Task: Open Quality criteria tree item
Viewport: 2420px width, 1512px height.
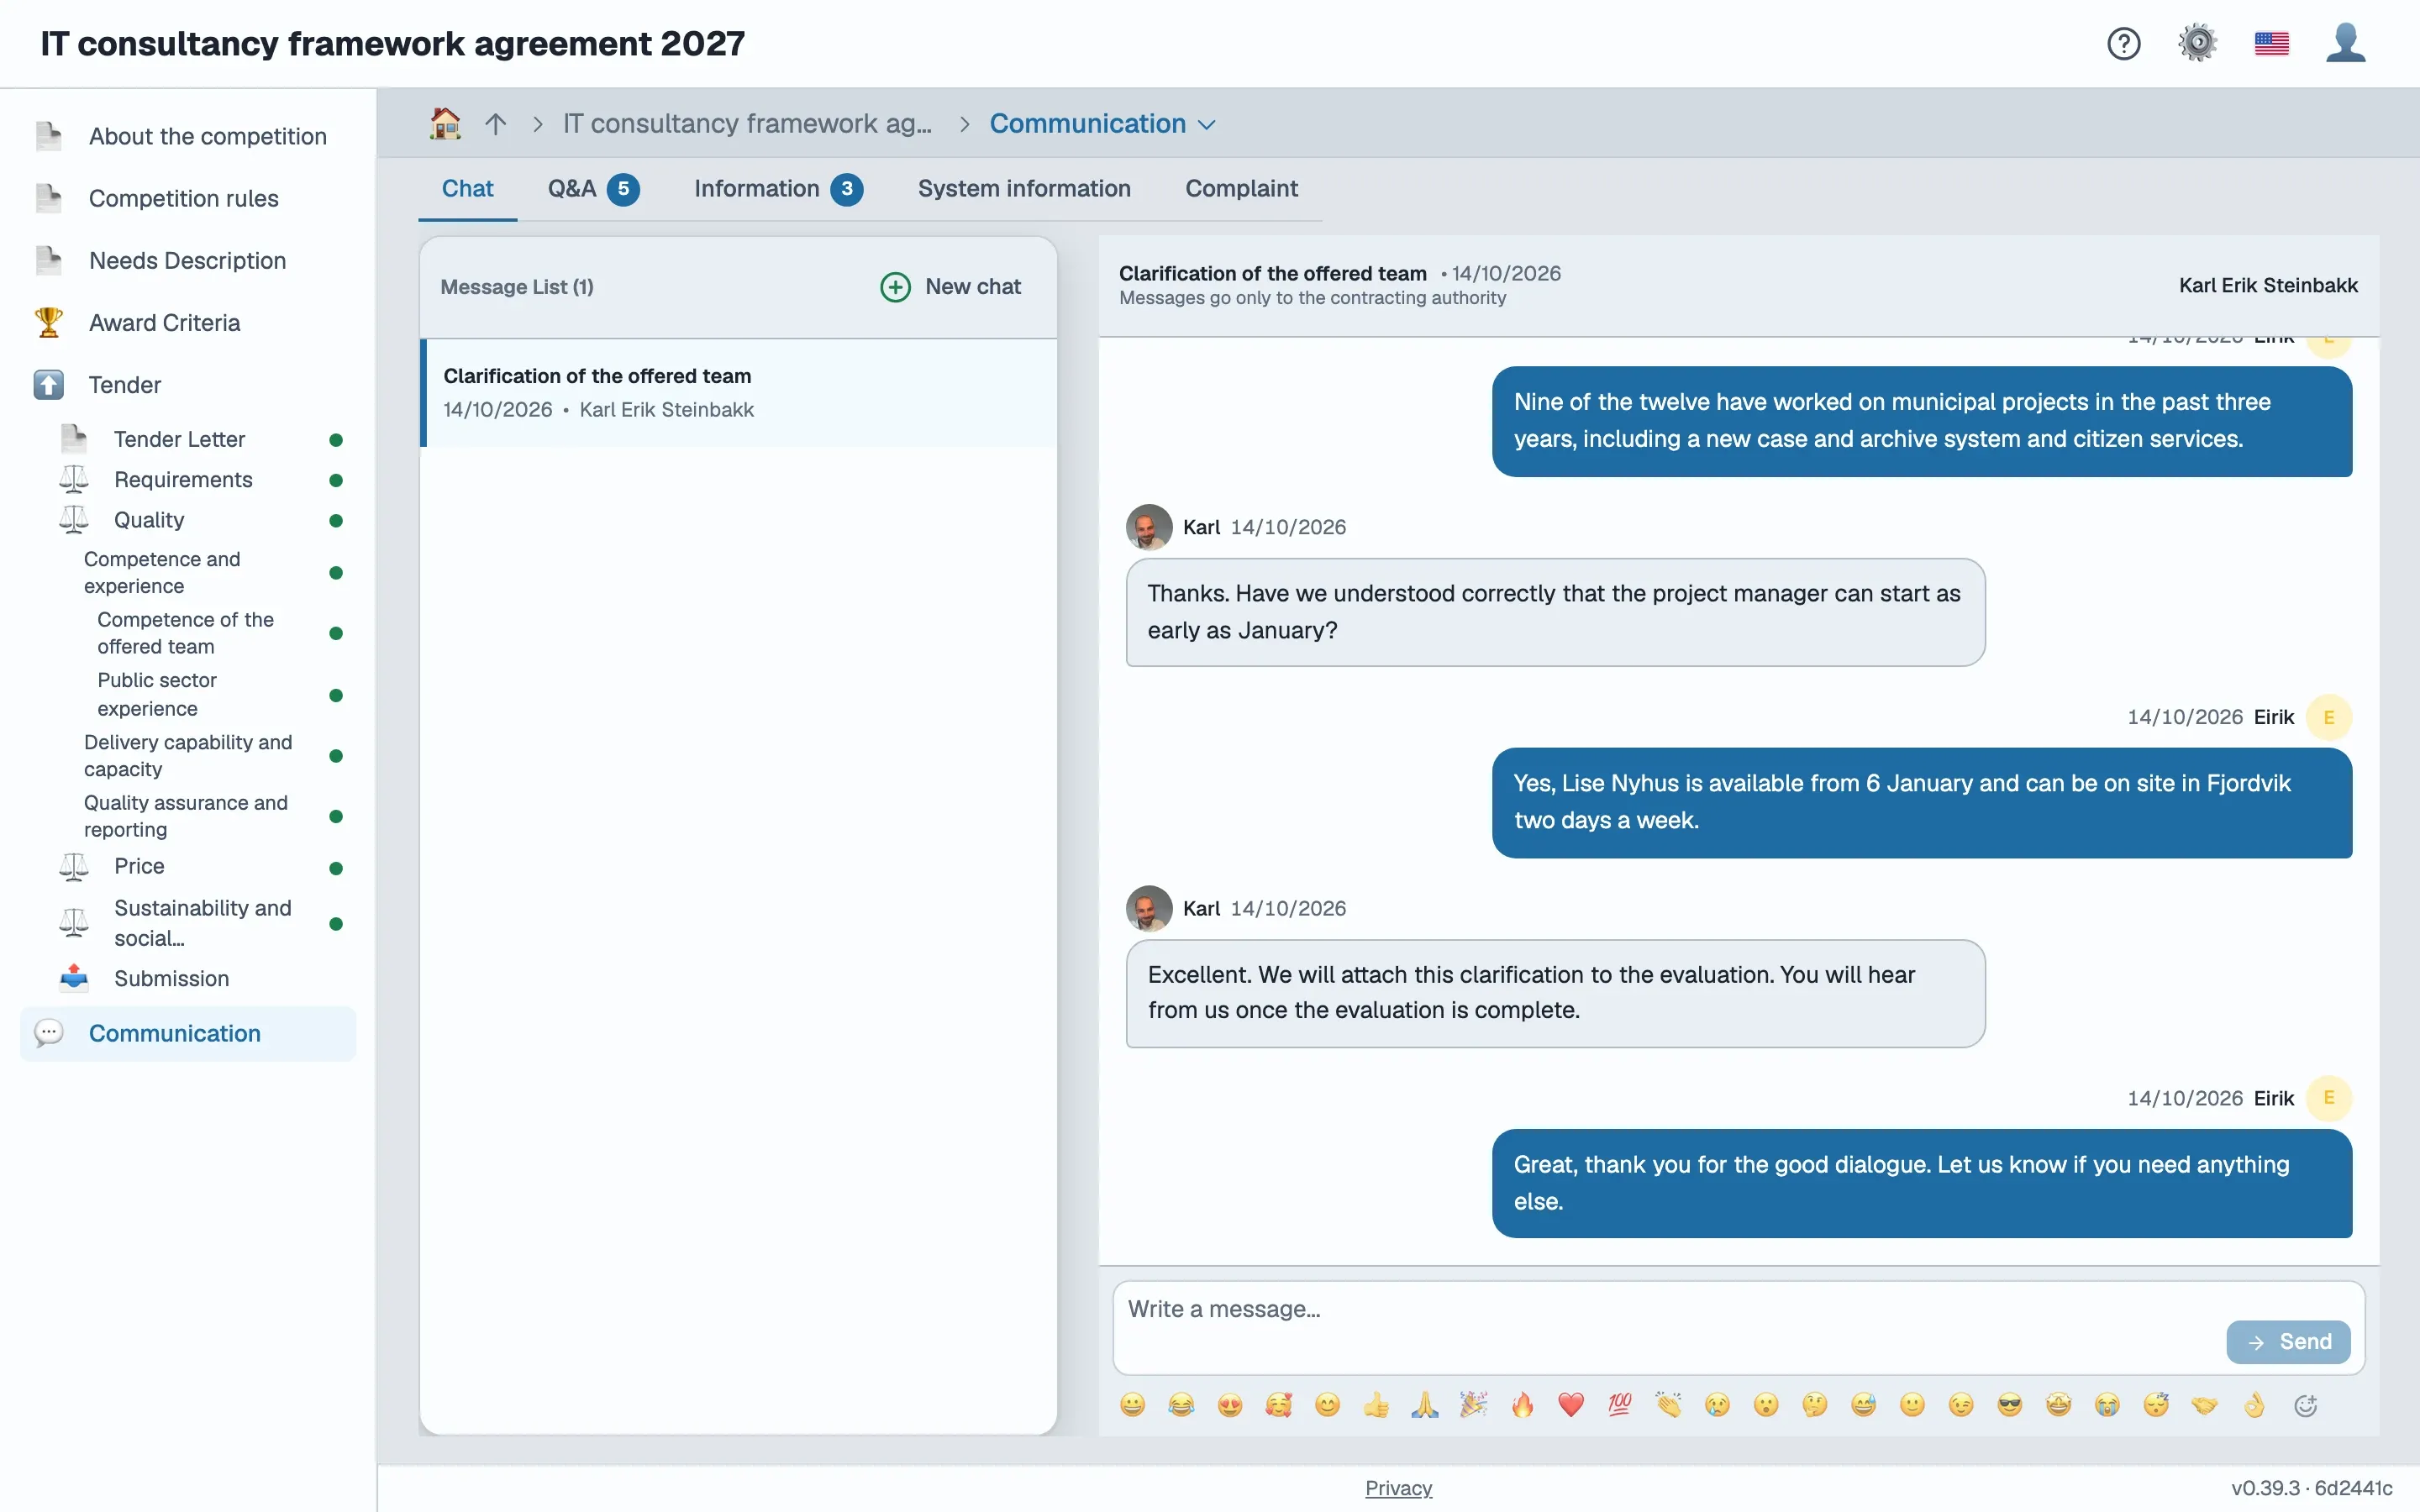Action: 149,520
